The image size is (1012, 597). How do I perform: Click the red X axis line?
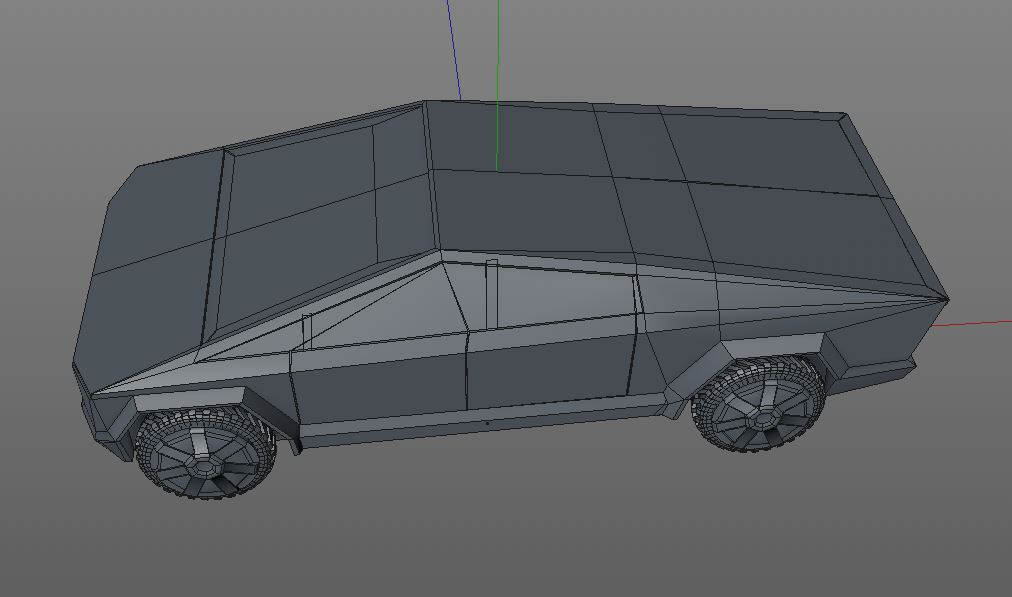(971, 323)
